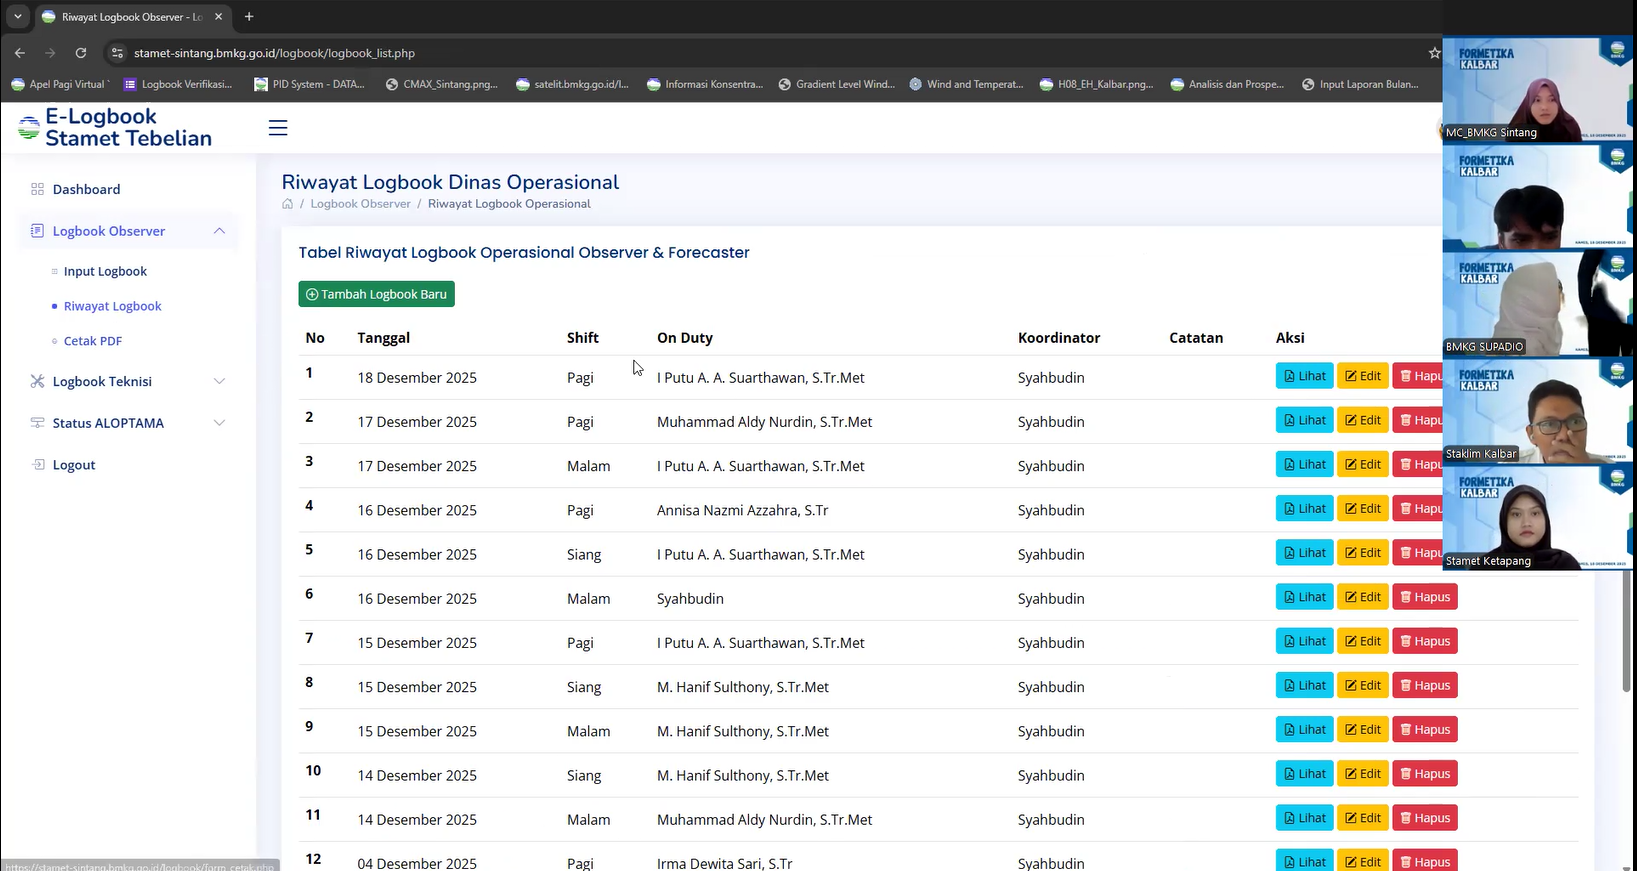Expand the Logbook Teknisi submenu chevron
The height and width of the screenshot is (871, 1637).
click(219, 381)
